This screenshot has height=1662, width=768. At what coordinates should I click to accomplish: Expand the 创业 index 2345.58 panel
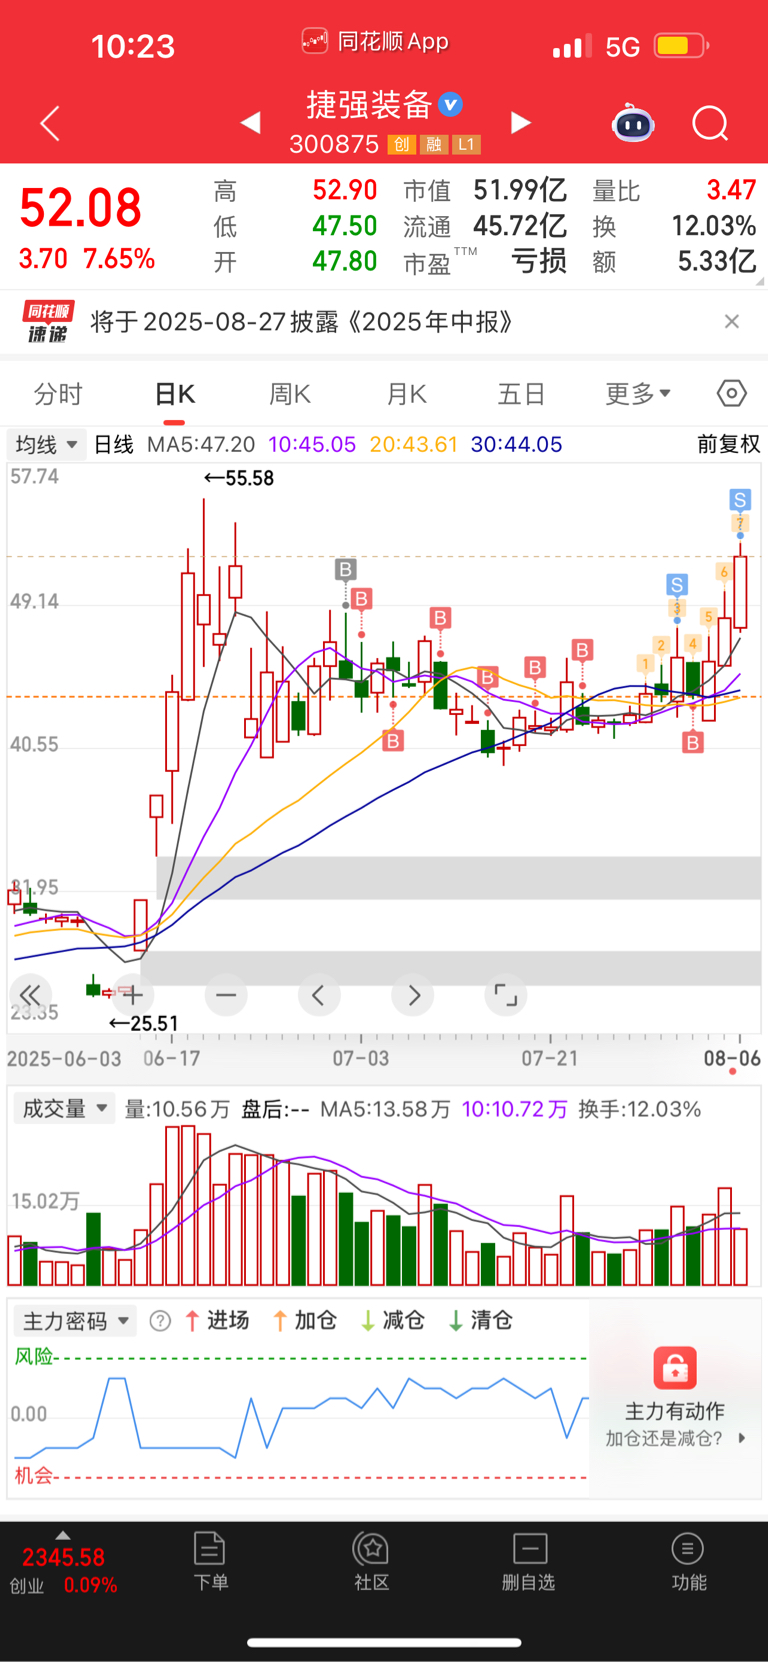63,1565
